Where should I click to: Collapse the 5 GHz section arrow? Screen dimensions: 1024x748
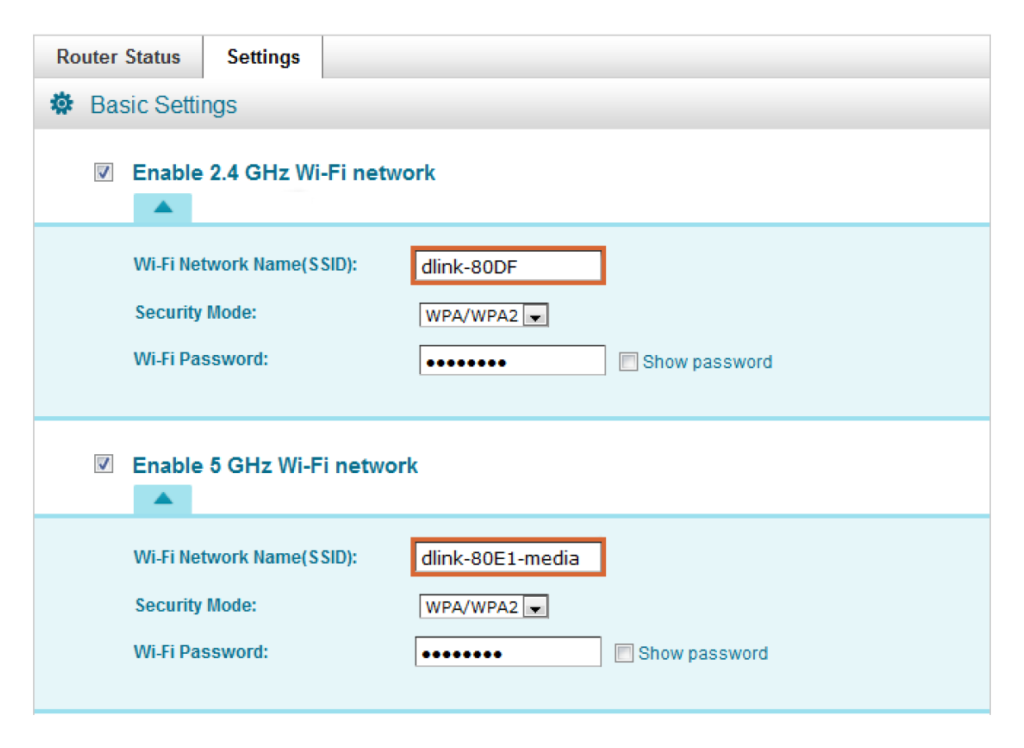[x=163, y=500]
